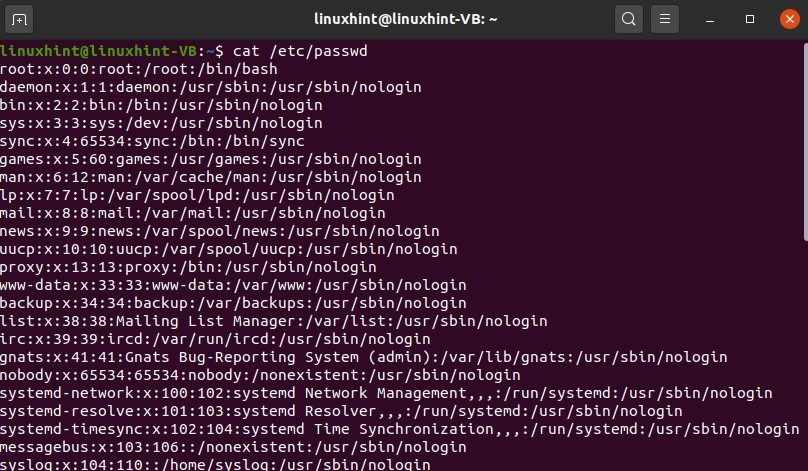Open a new terminal tab
808x471 pixels.
point(20,19)
